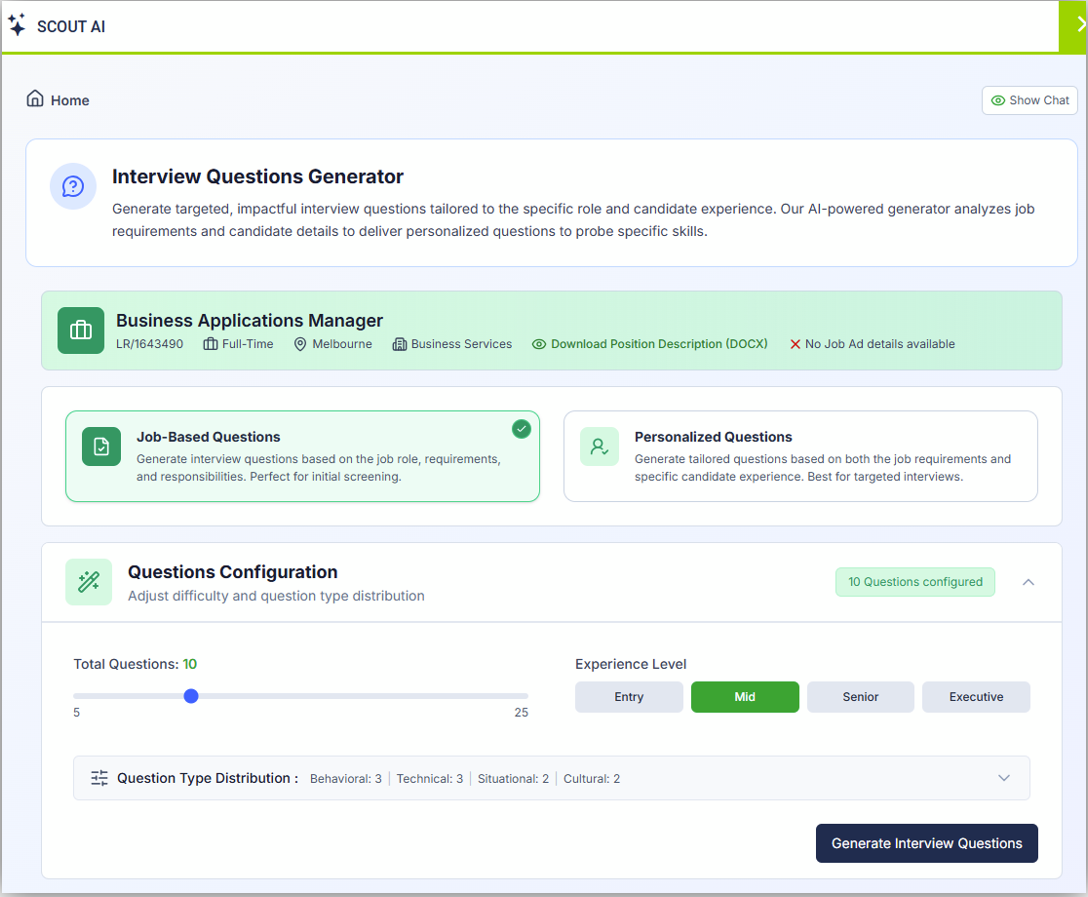Select the Job-Based Questions option card

click(302, 456)
